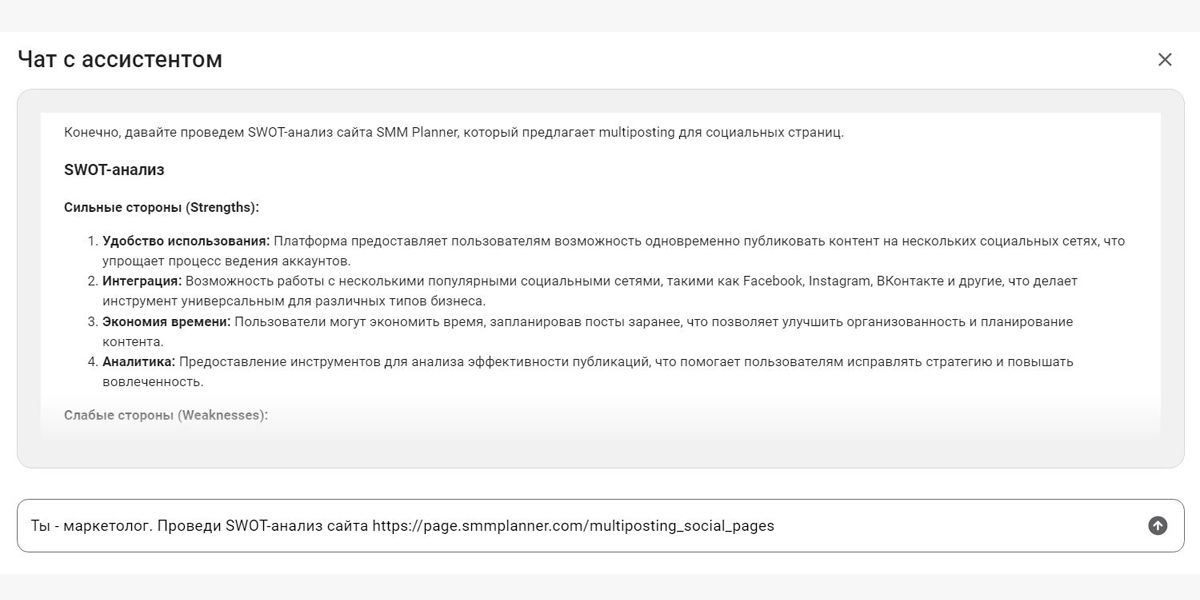Click the Слабые стороны (Weaknesses) label
This screenshot has height=600, width=1200.
pos(167,414)
